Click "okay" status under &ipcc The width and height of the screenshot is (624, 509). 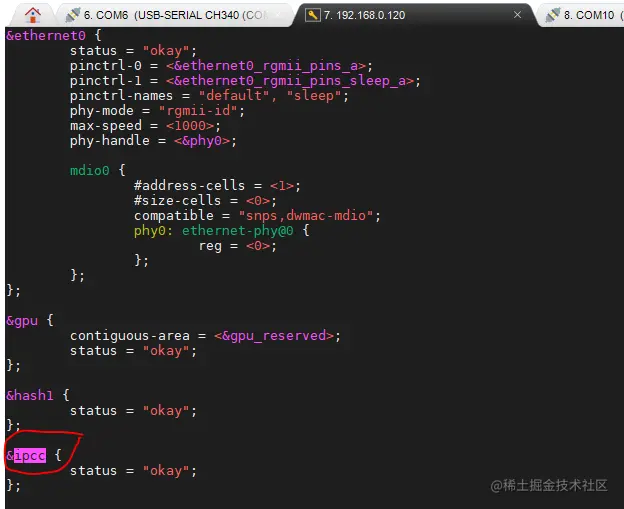[166, 471]
